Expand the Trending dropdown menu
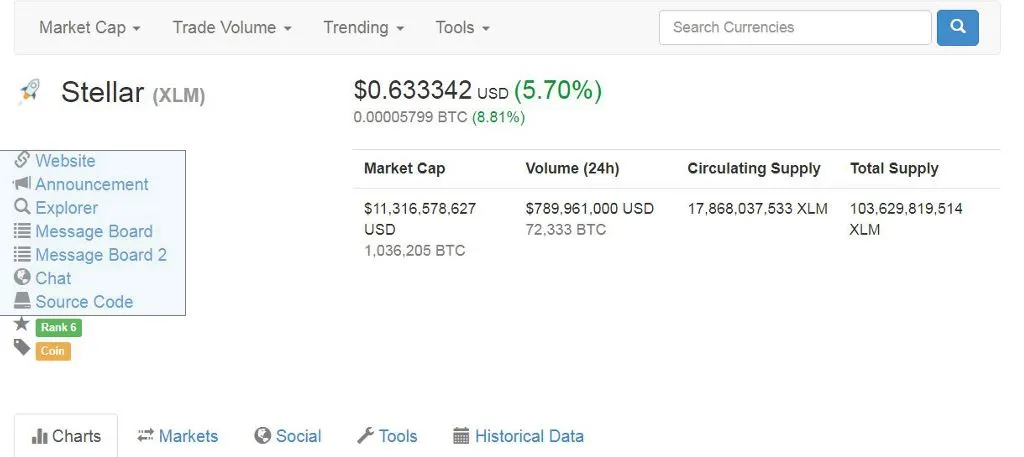The height and width of the screenshot is (457, 1024). coord(364,27)
